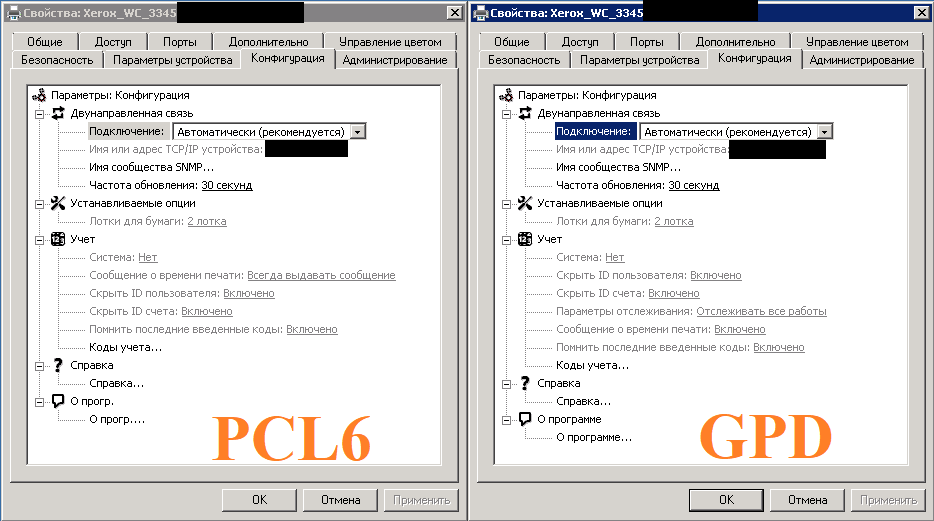Screen dimensions: 934x521
Task: Click the printer title bar icon in GPD window
Action: 480,13
